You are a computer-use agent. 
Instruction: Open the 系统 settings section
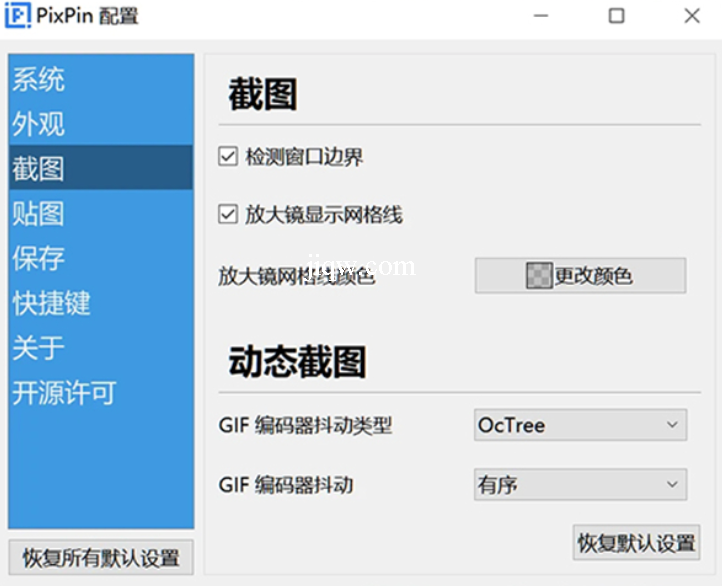pos(101,79)
